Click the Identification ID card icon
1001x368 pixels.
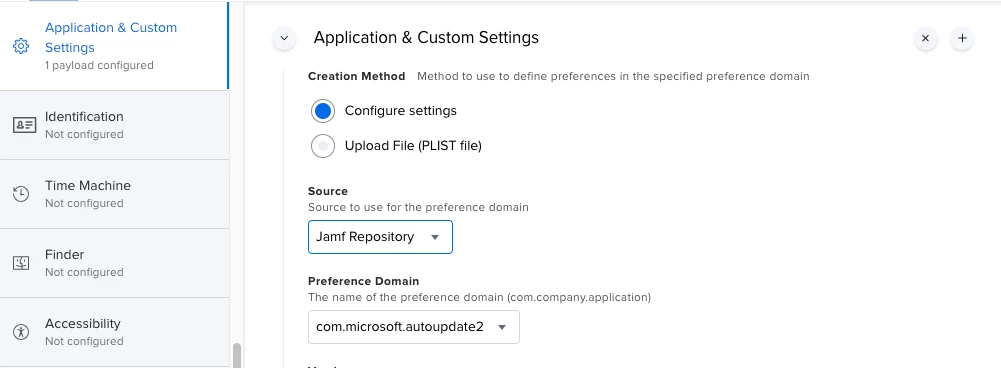point(25,125)
